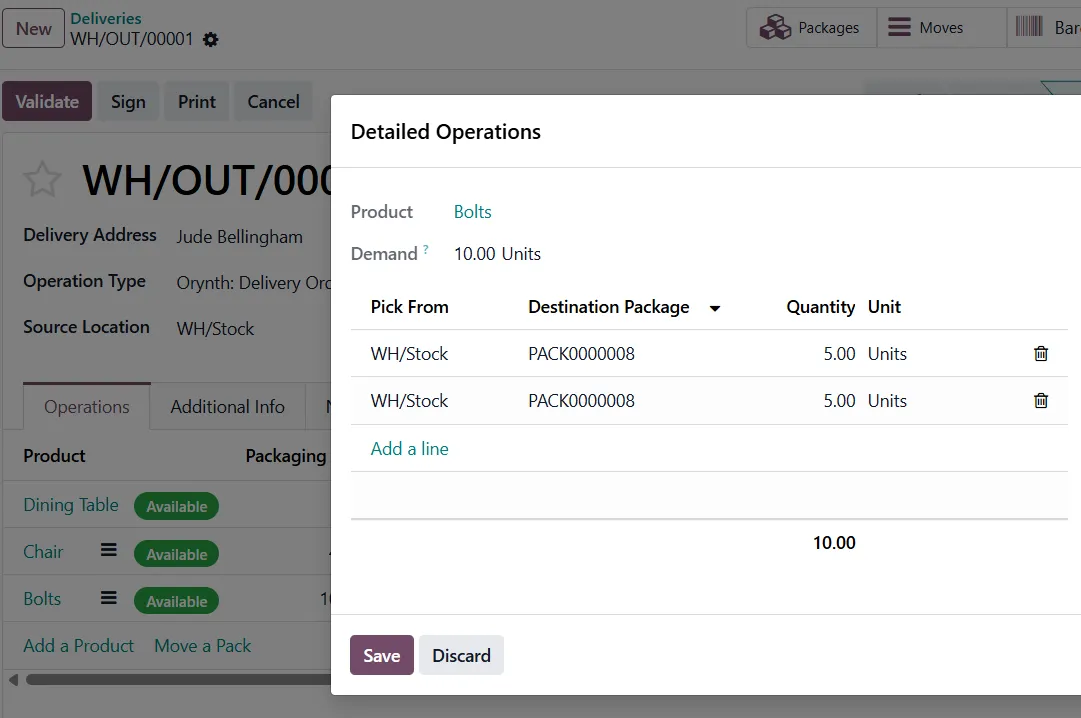This screenshot has height=718, width=1081.
Task: Edit the first row quantity 5.00
Action: tap(839, 354)
